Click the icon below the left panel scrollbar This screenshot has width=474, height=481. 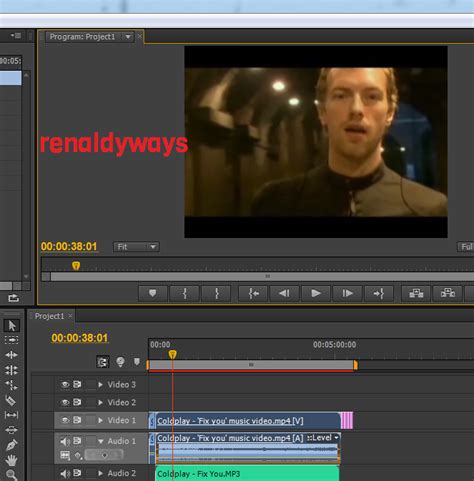(13, 298)
